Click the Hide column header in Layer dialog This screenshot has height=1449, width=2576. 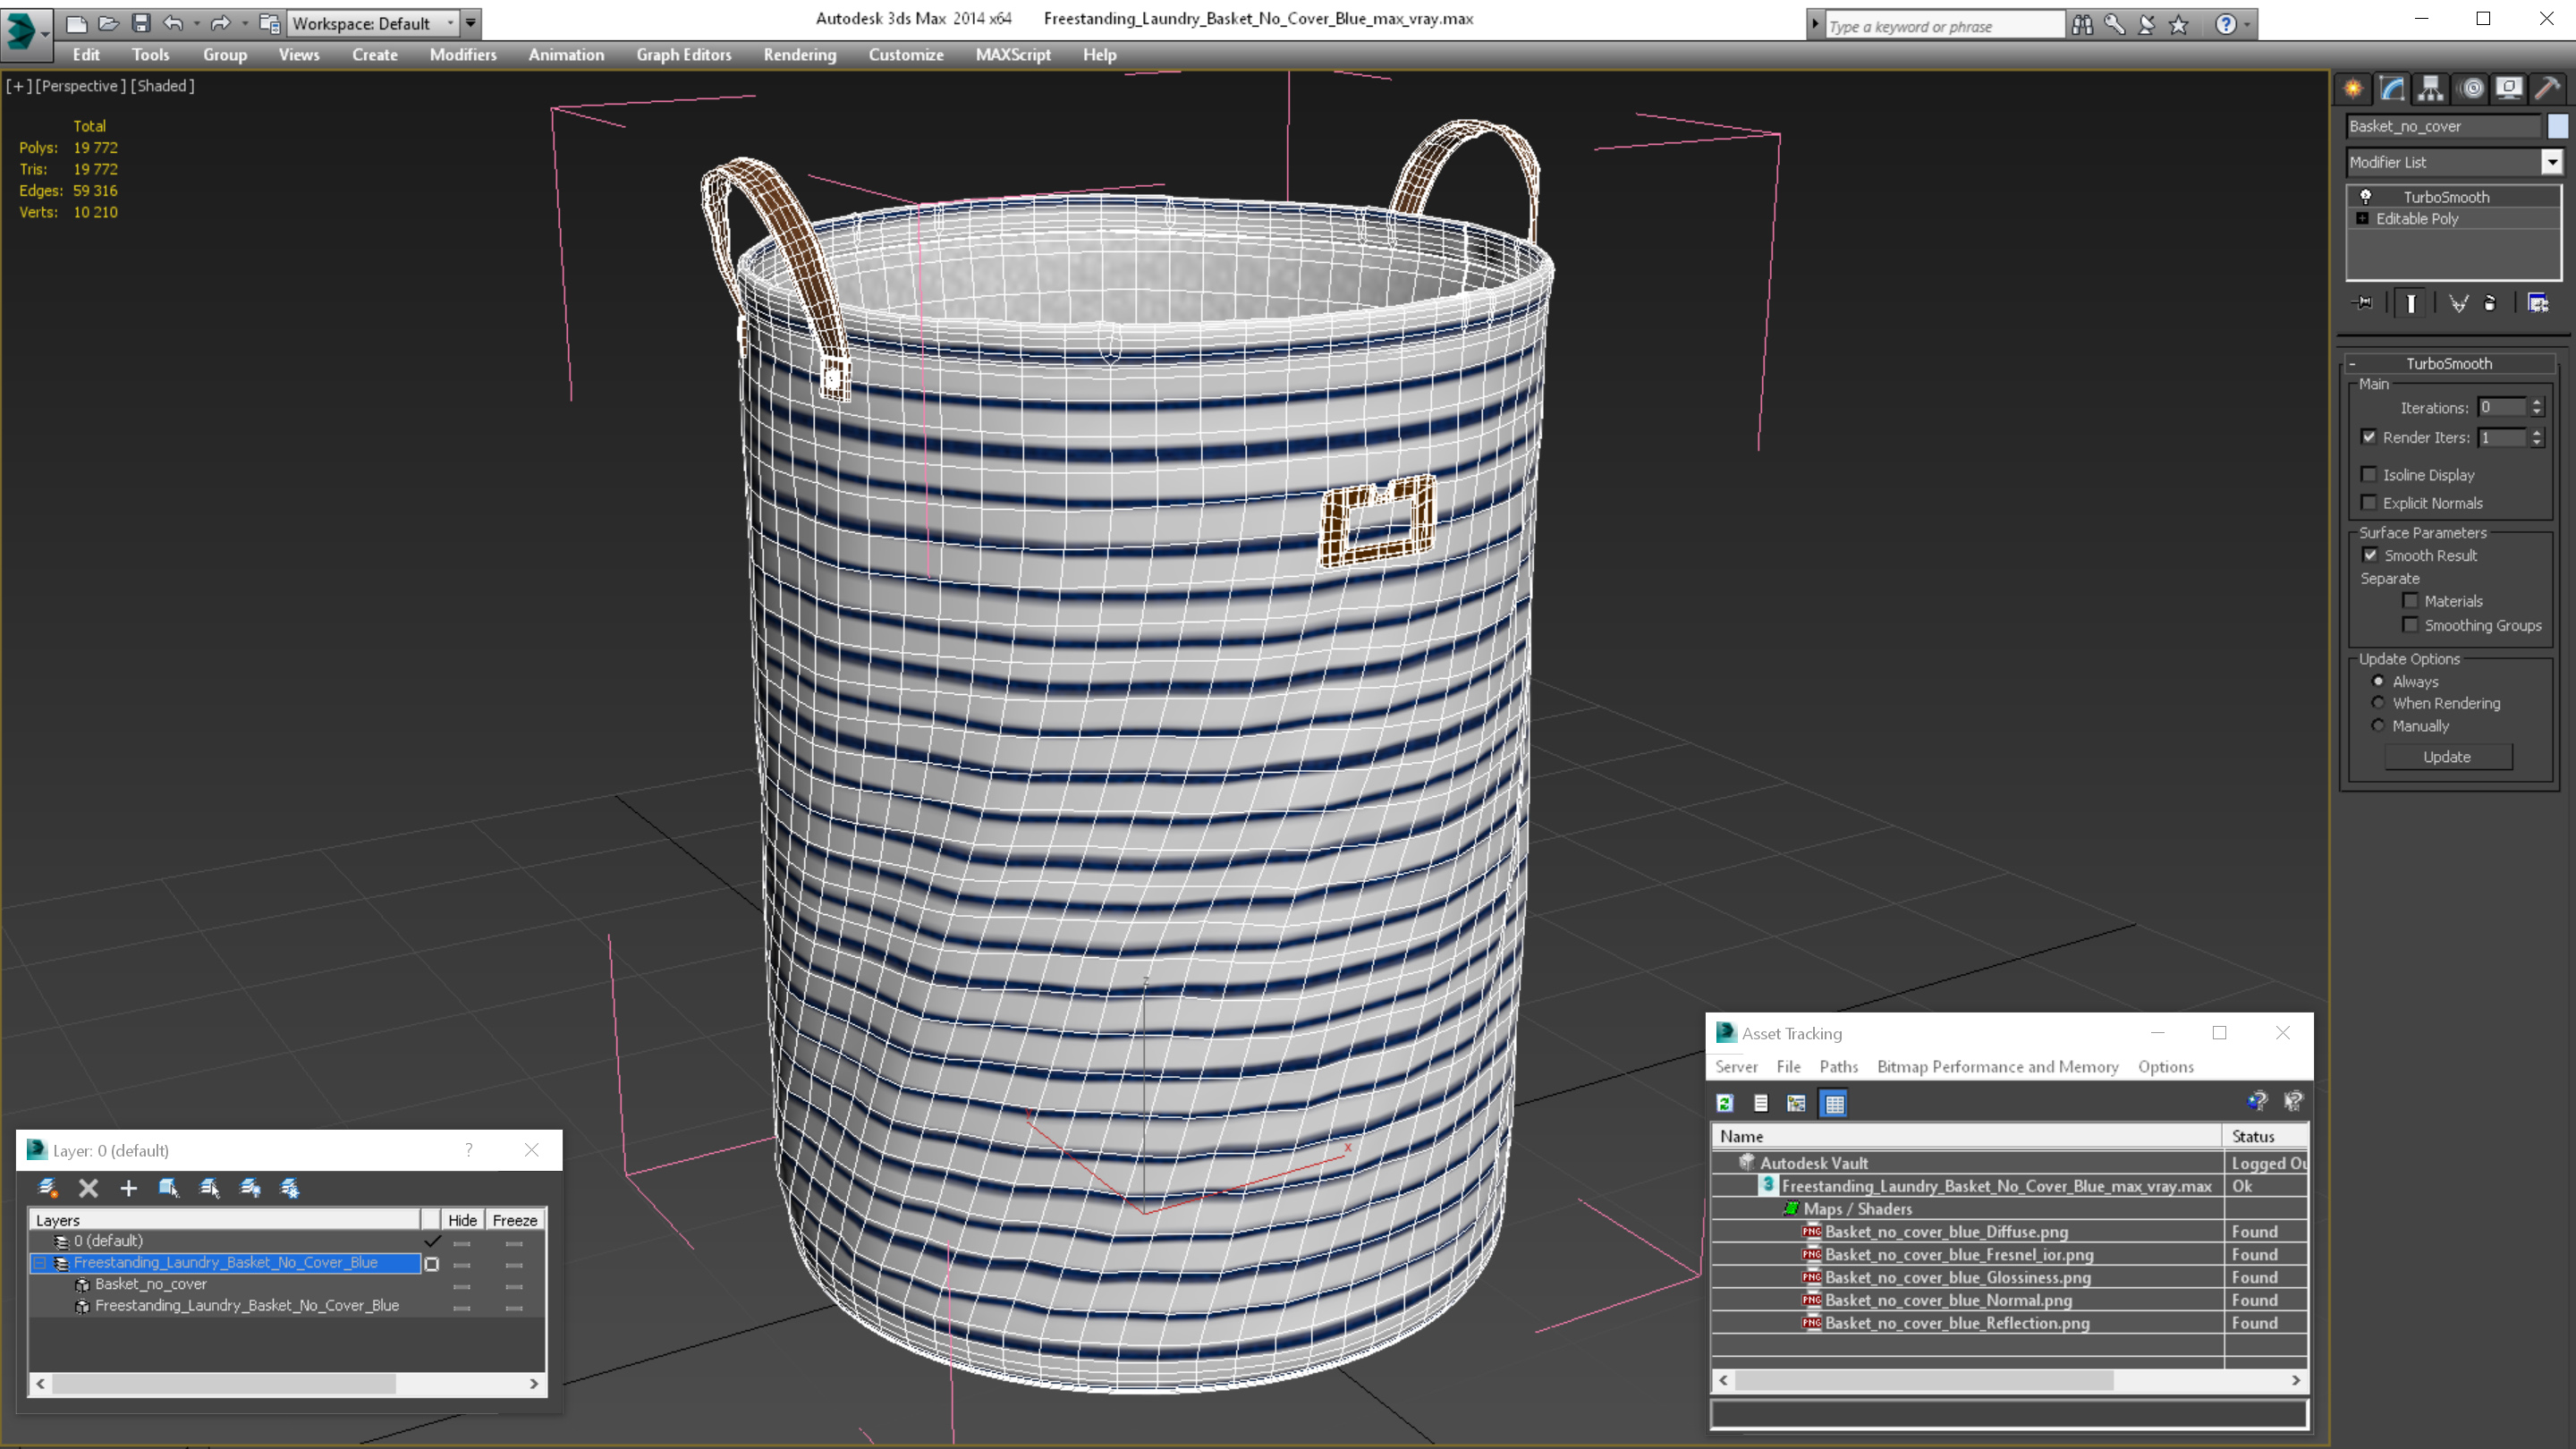[462, 1220]
